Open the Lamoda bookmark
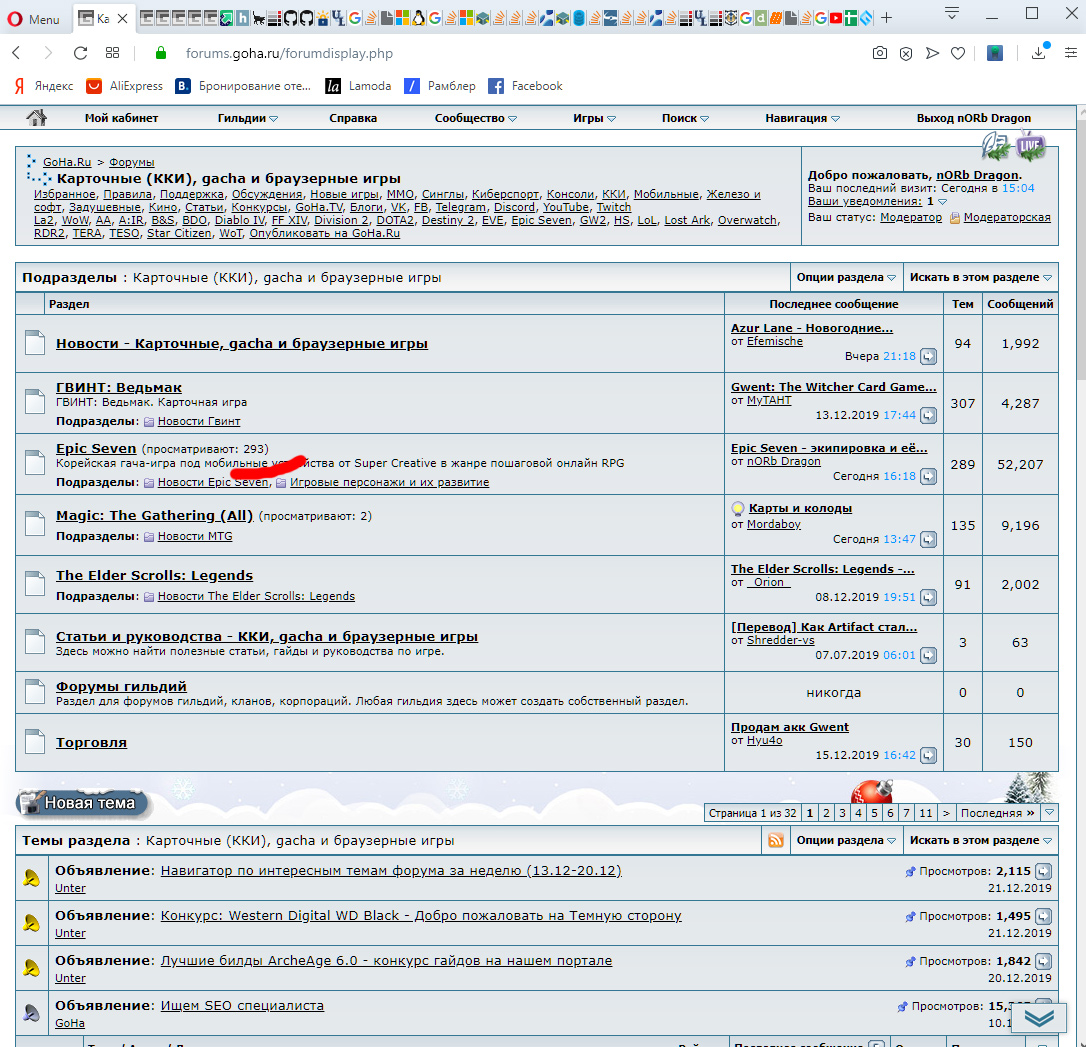The image size is (1086, 1047). 358,86
